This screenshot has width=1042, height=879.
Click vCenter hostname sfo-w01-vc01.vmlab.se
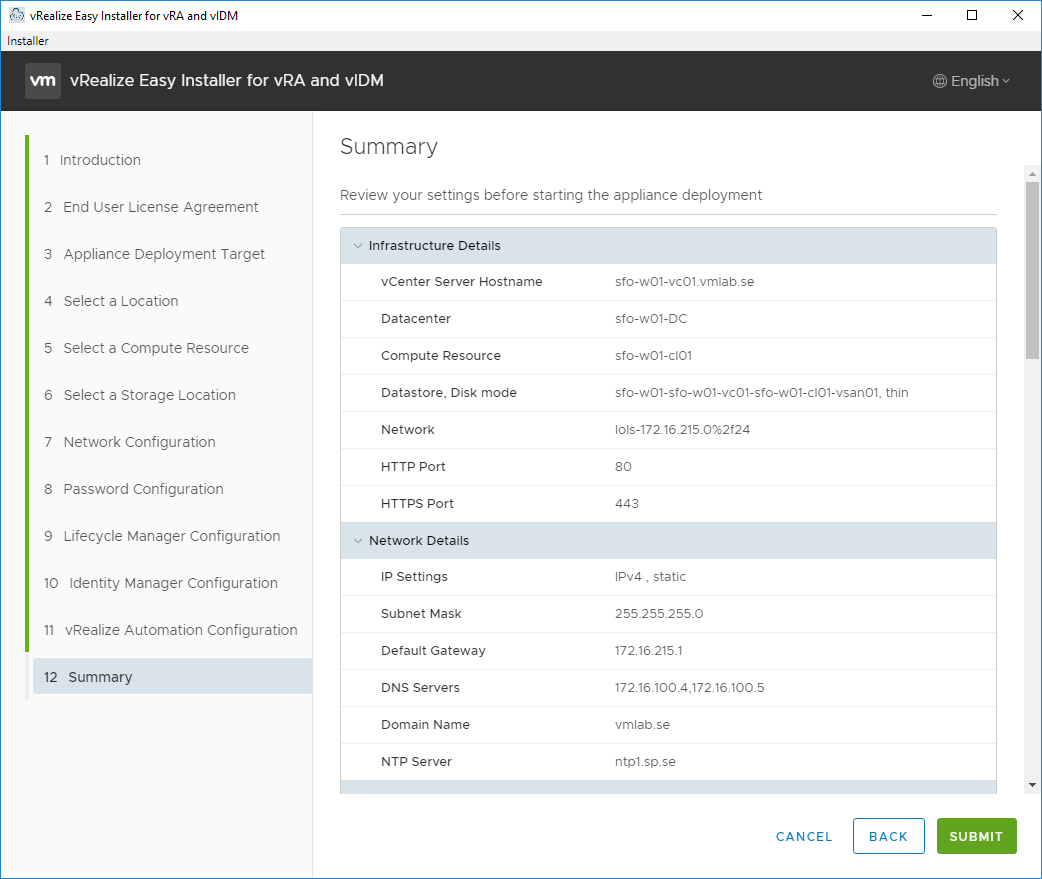(x=684, y=282)
